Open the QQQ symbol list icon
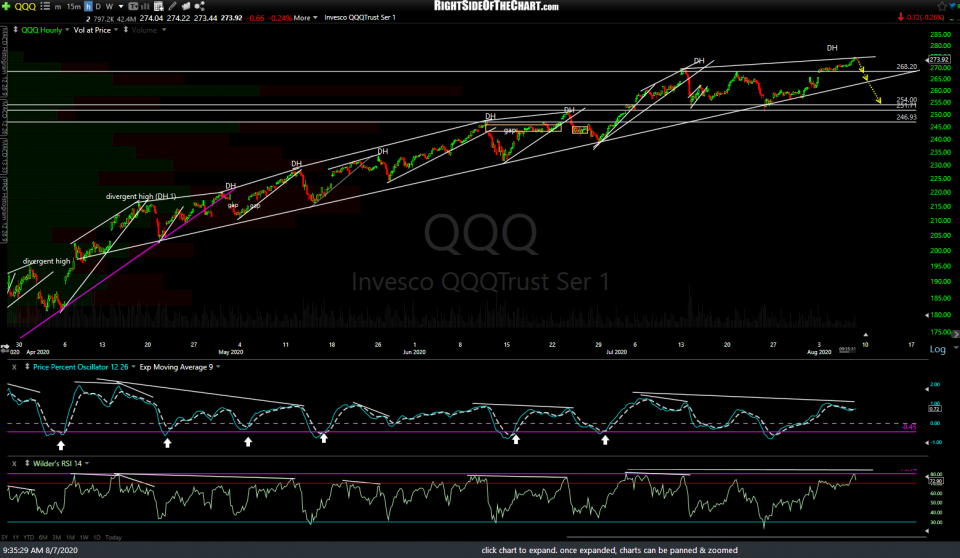The image size is (960, 558). tap(45, 6)
